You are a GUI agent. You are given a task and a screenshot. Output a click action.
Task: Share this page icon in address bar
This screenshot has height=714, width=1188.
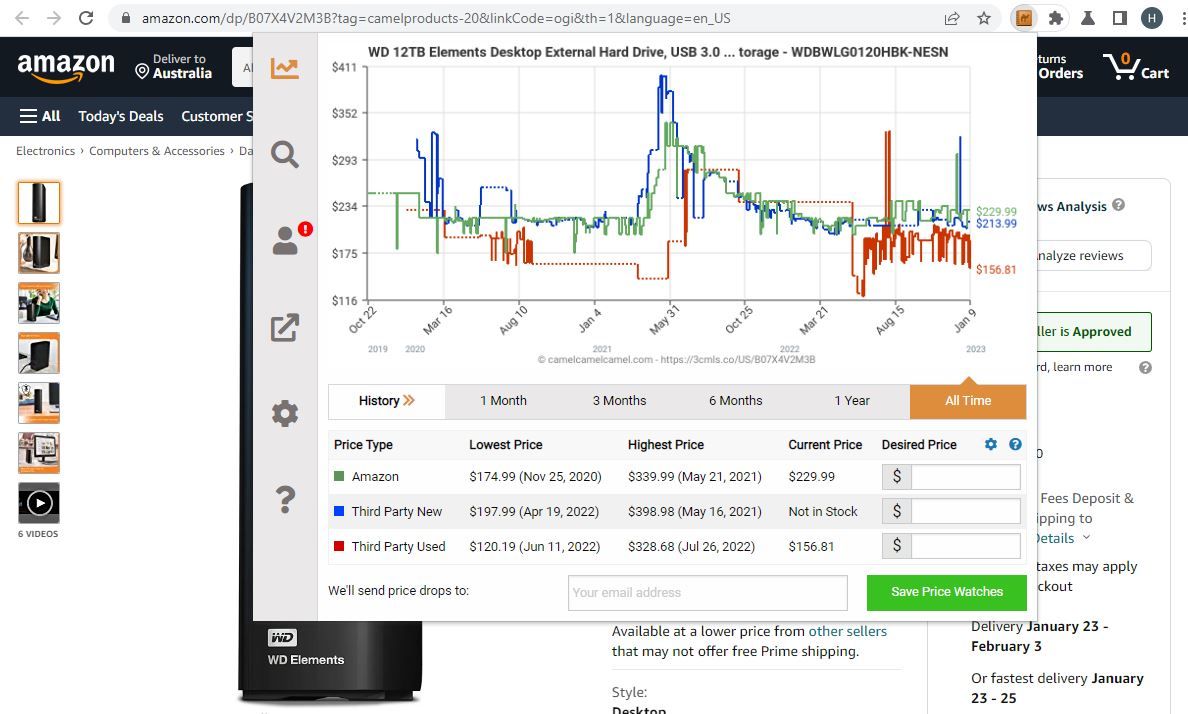[x=952, y=18]
